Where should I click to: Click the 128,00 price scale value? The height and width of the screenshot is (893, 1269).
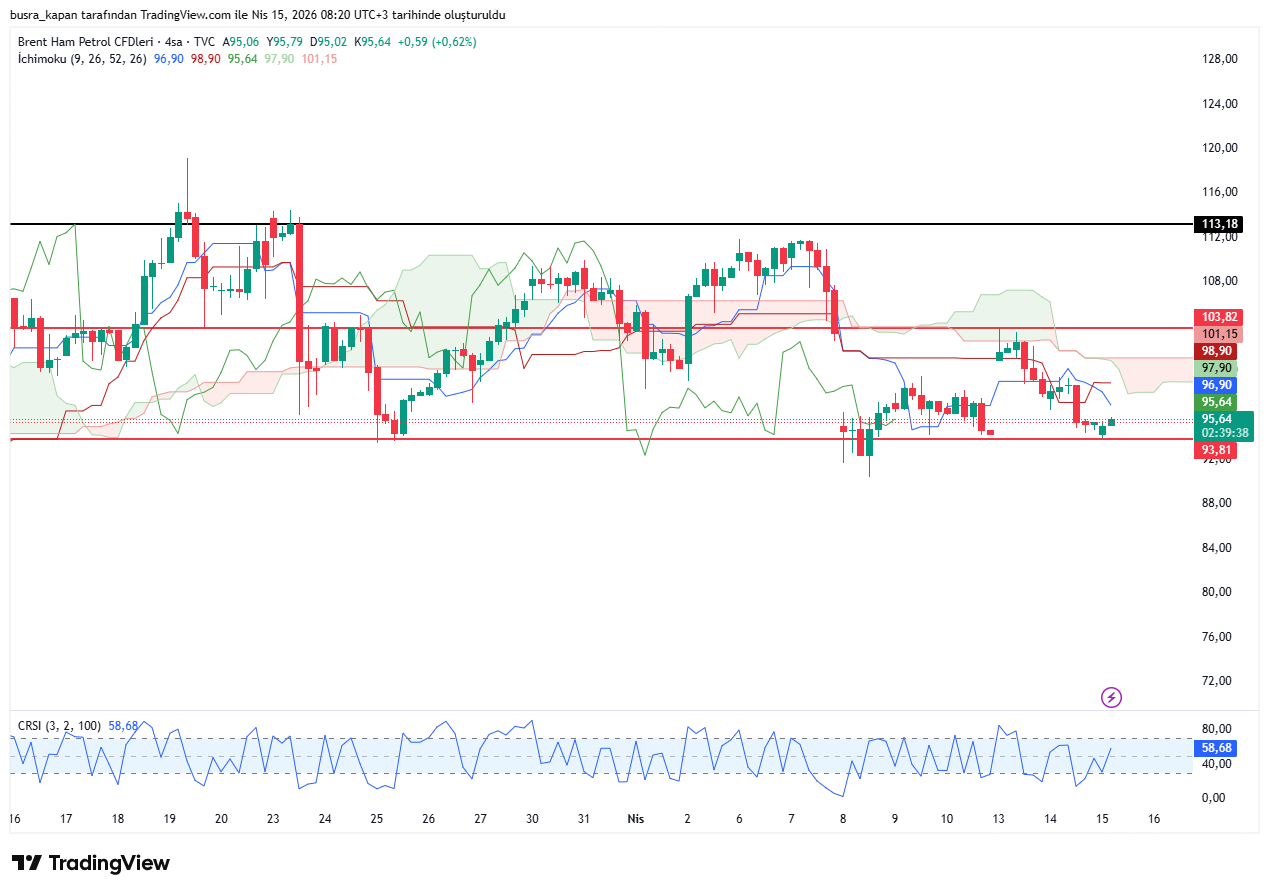click(1219, 59)
